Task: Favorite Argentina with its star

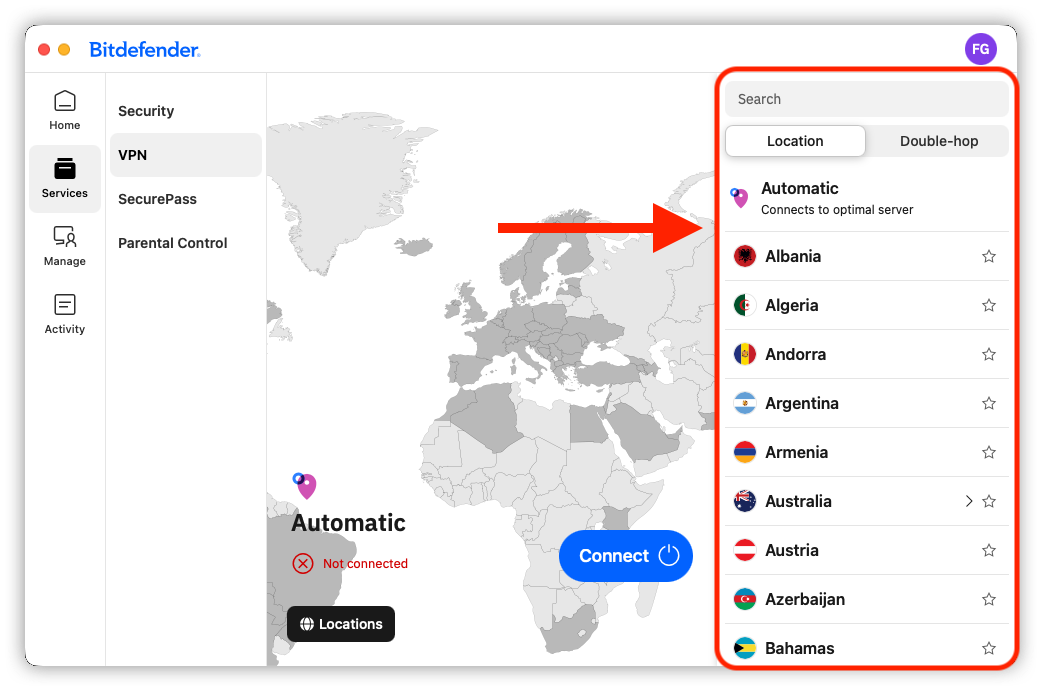Action: coord(989,403)
